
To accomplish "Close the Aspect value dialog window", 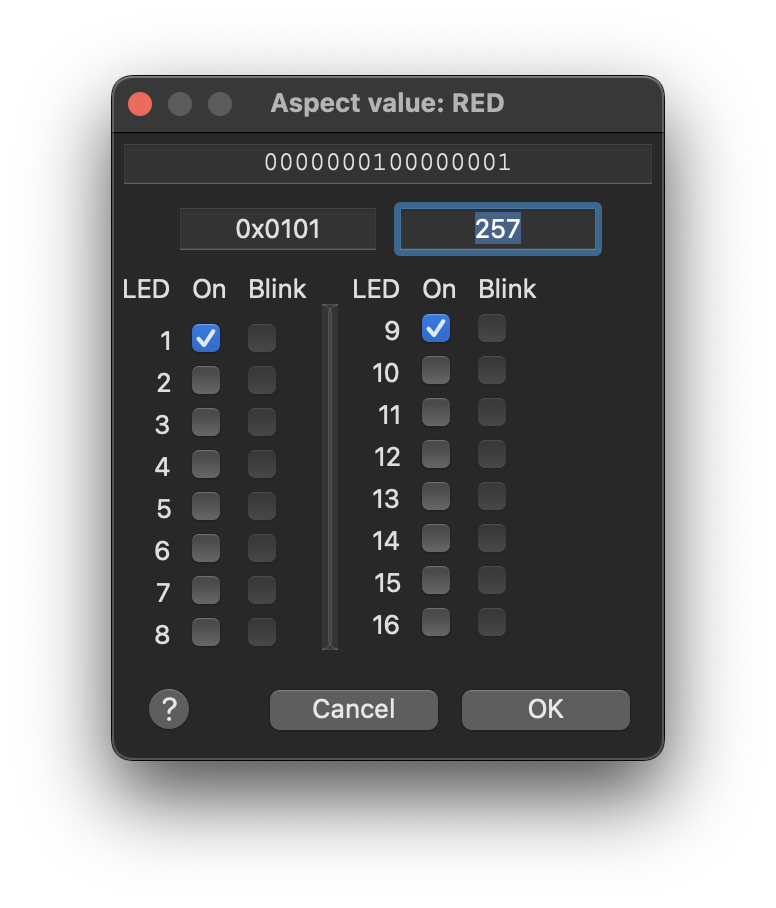I will [x=140, y=104].
